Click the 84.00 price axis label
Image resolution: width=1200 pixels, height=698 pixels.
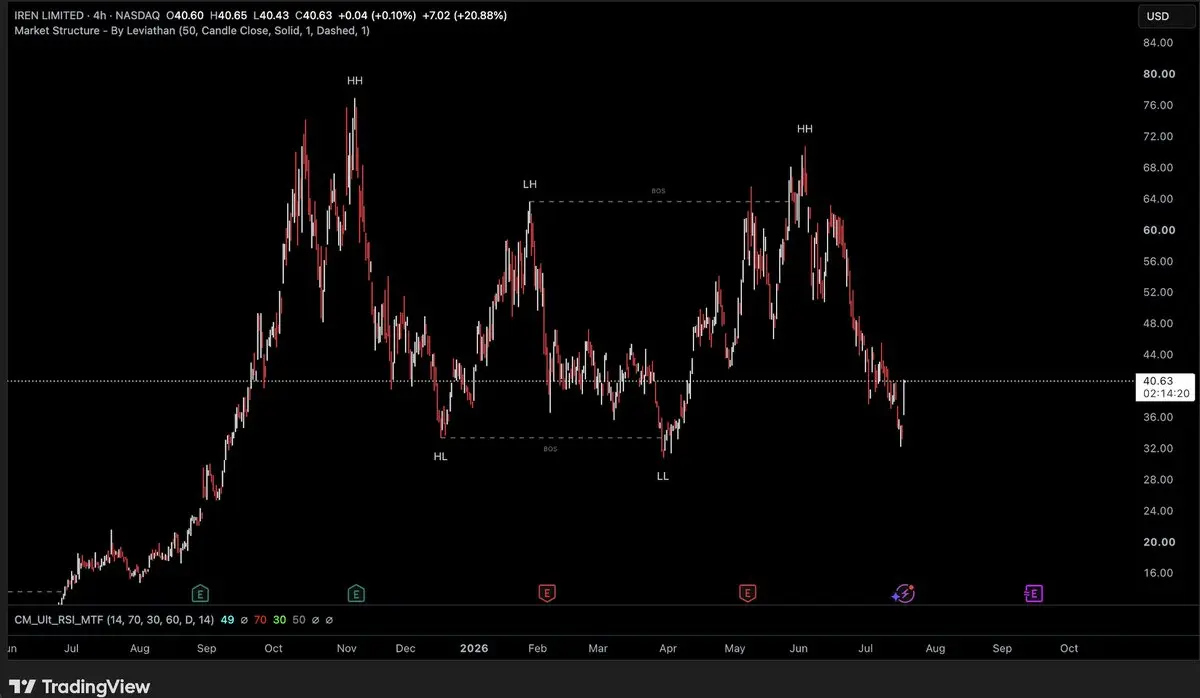click(x=1158, y=43)
